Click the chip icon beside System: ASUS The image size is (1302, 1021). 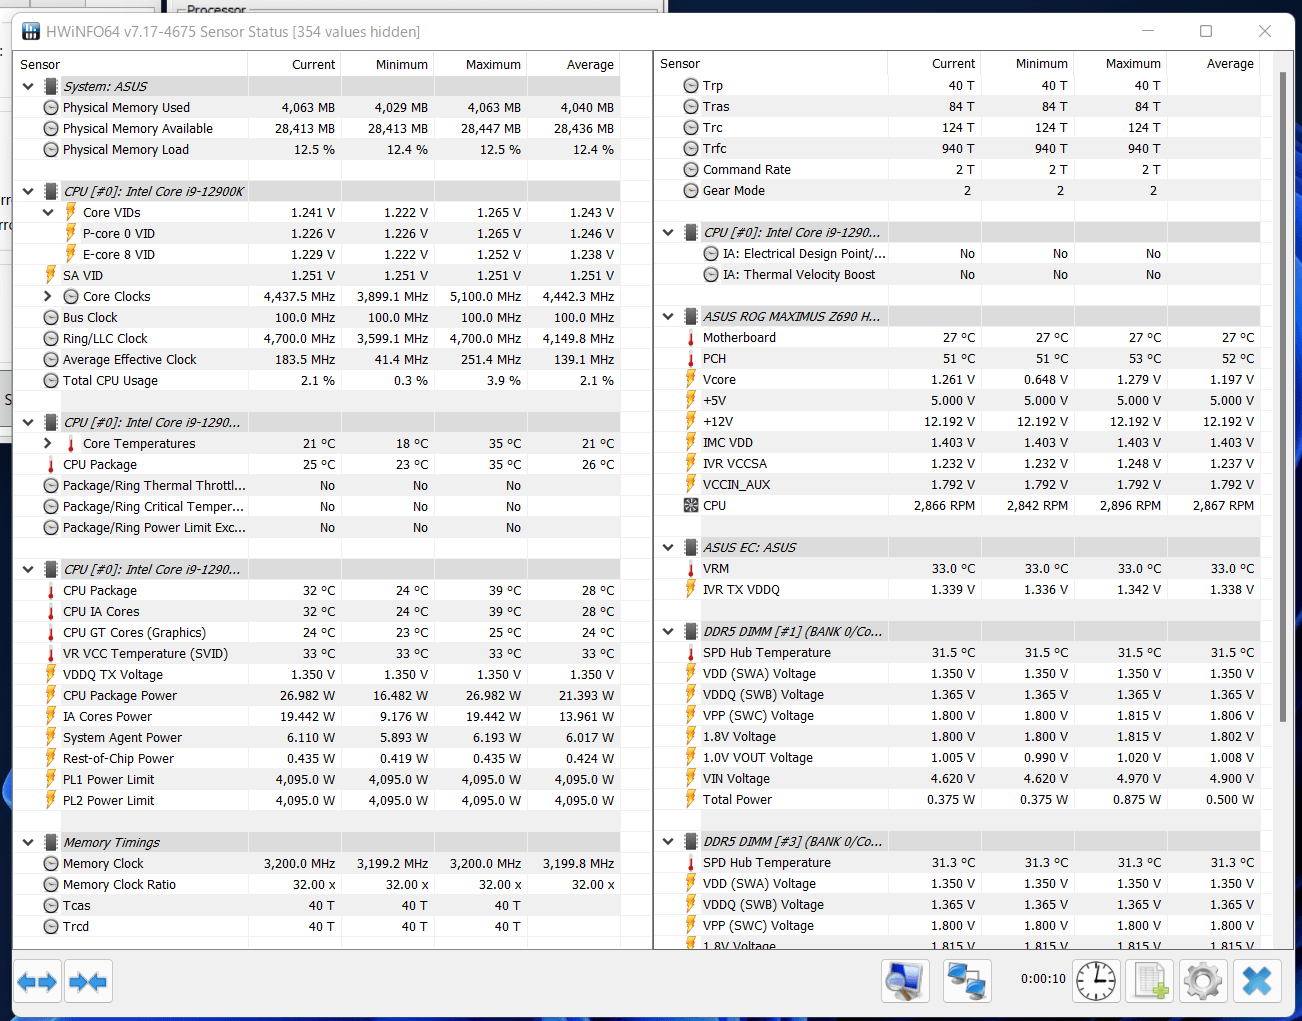point(51,86)
